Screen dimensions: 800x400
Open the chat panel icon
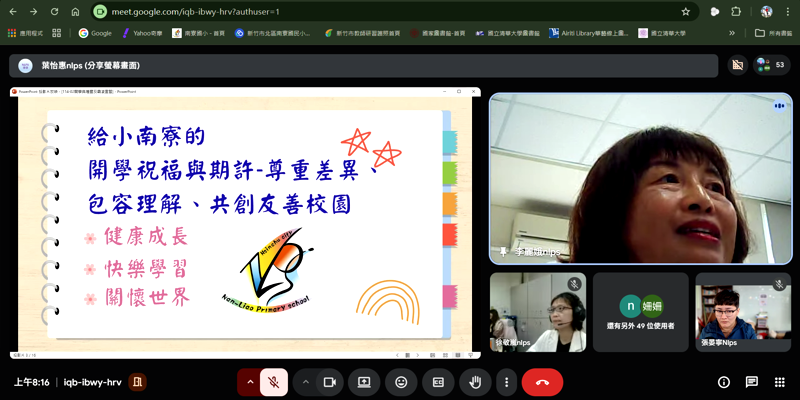pos(751,382)
